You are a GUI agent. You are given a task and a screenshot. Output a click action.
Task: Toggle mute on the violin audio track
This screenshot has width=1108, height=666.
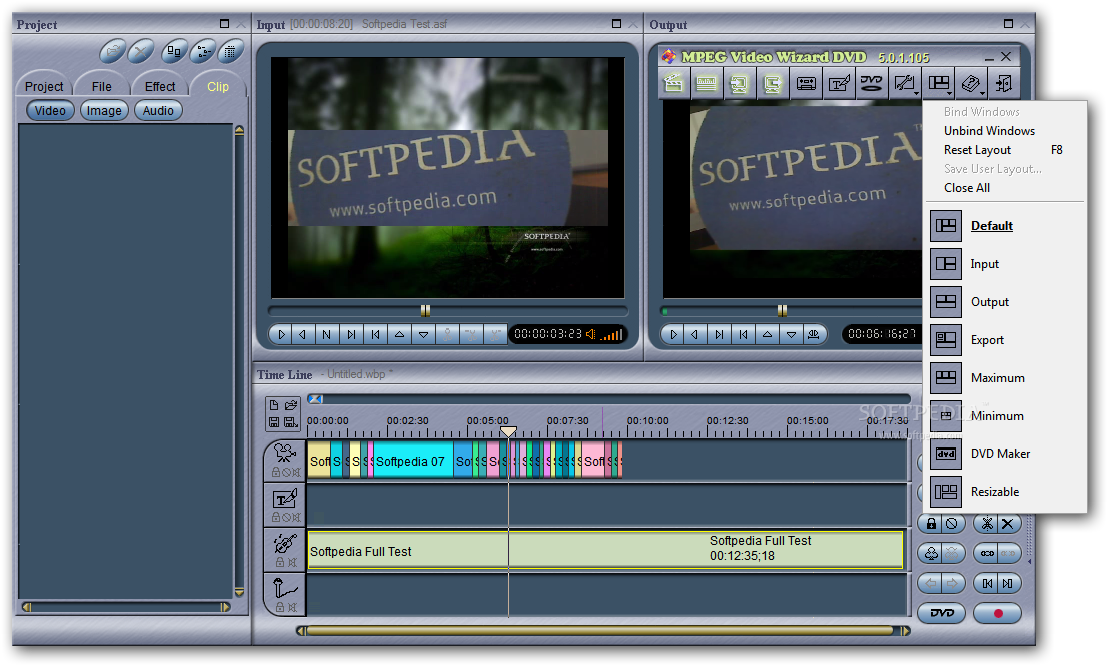pyautogui.click(x=292, y=563)
